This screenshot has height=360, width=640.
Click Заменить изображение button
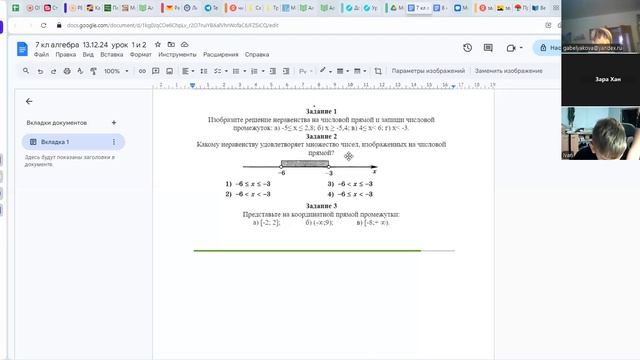pos(509,71)
